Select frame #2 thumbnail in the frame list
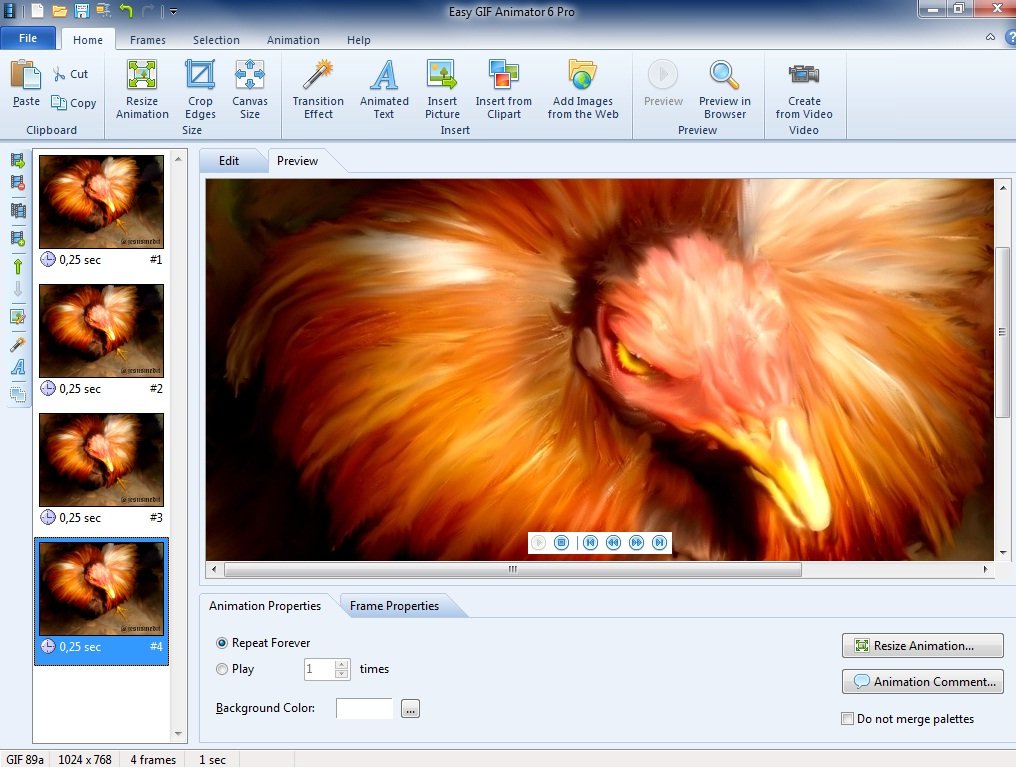 (x=101, y=330)
